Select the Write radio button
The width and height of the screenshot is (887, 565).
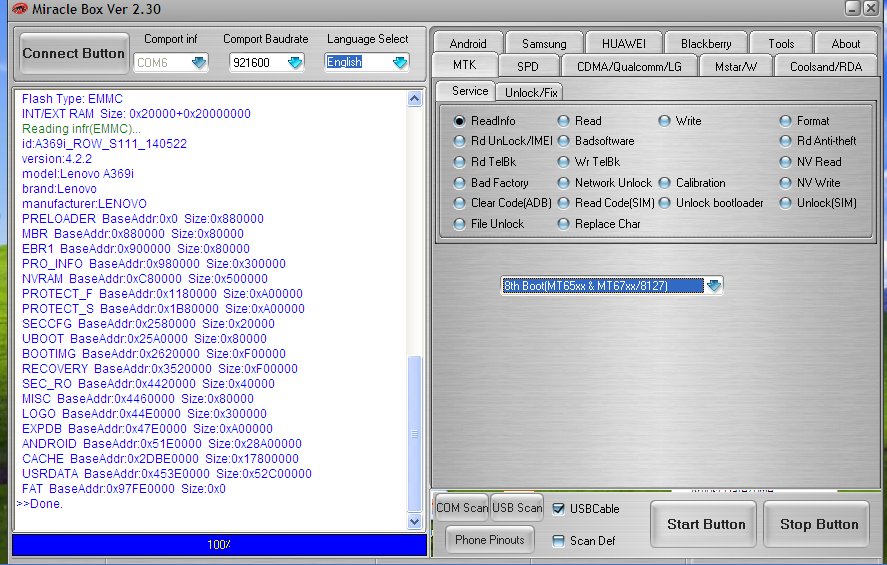click(664, 121)
